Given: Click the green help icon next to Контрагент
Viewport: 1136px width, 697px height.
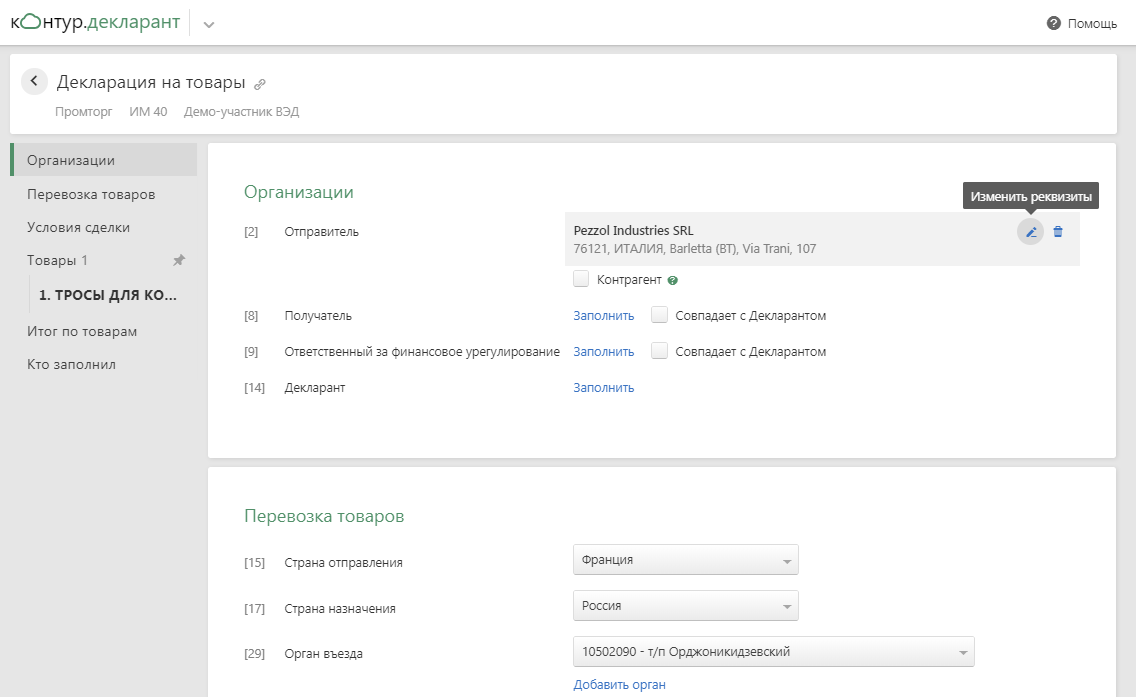Looking at the screenshot, I should pos(672,280).
